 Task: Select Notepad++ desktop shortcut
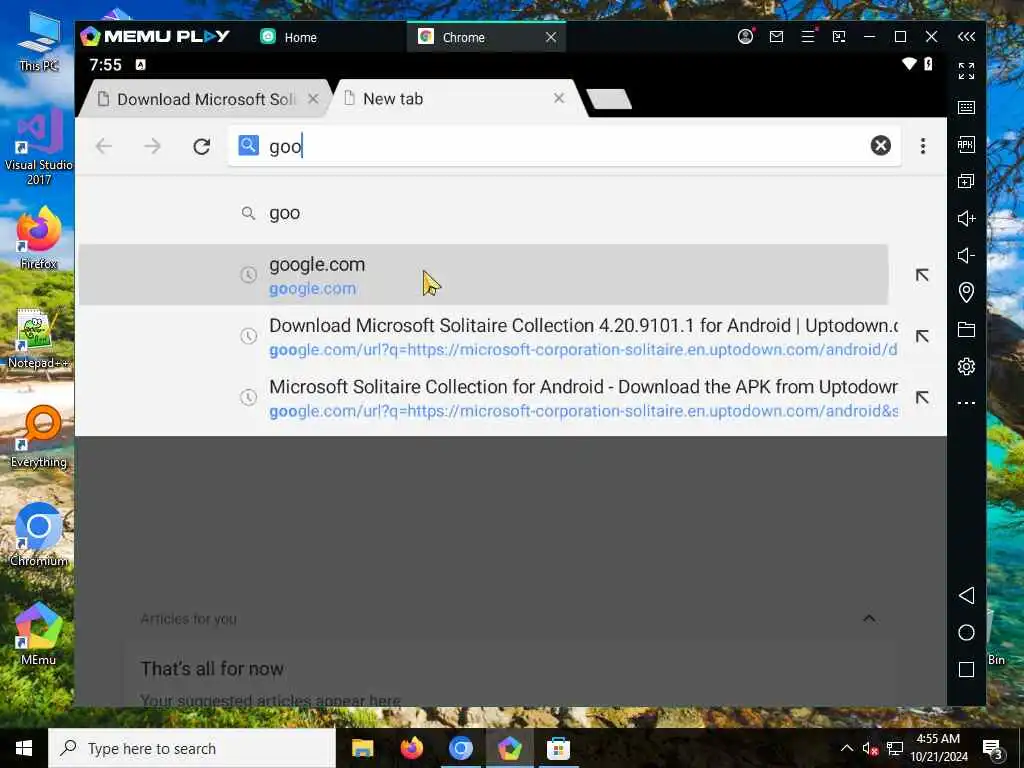pos(38,340)
